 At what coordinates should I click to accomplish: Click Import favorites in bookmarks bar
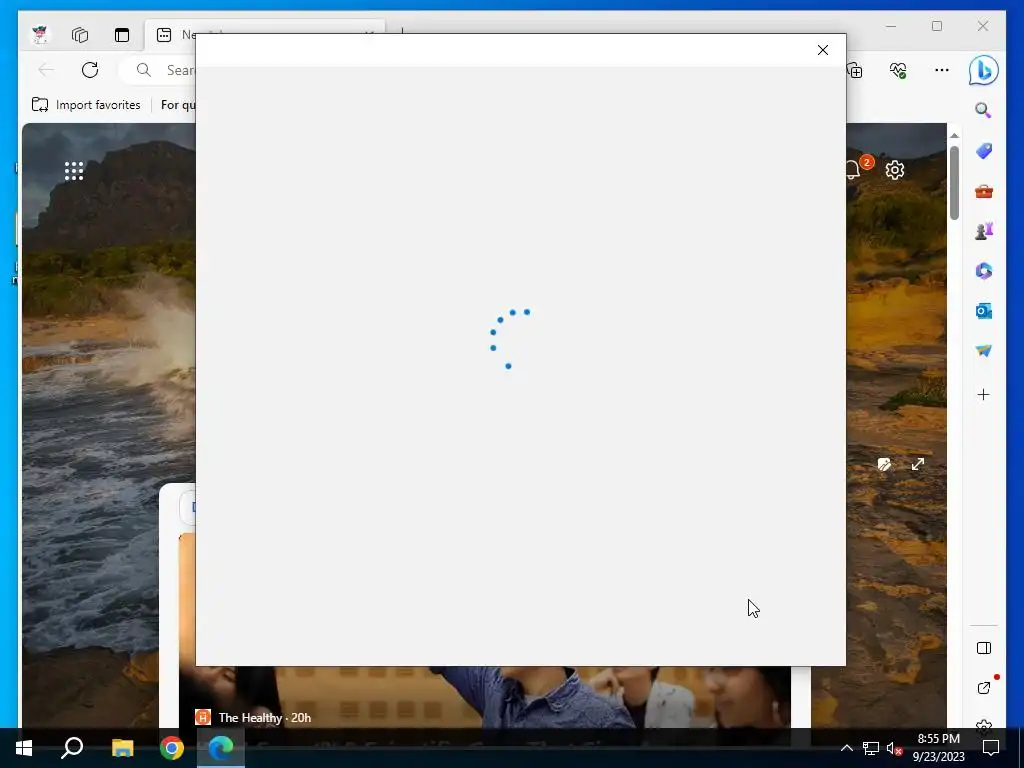click(x=86, y=104)
